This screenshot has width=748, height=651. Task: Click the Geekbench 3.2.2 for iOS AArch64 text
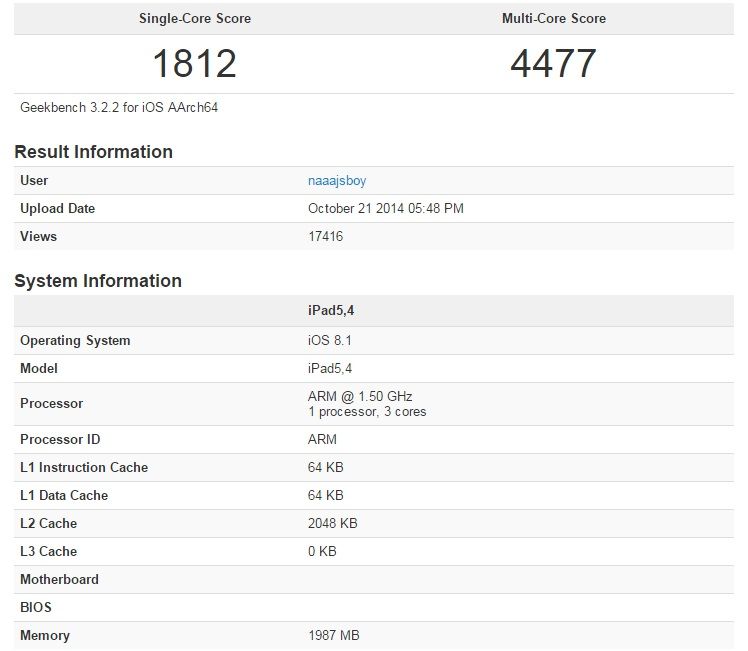click(119, 107)
